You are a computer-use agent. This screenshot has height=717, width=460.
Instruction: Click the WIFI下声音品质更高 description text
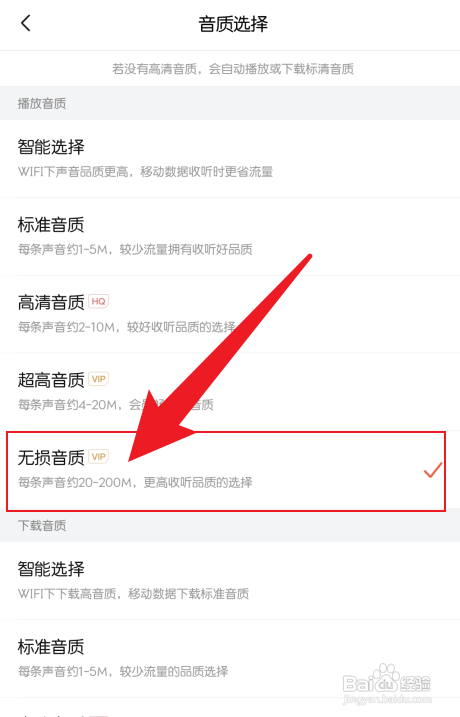[x=145, y=172]
